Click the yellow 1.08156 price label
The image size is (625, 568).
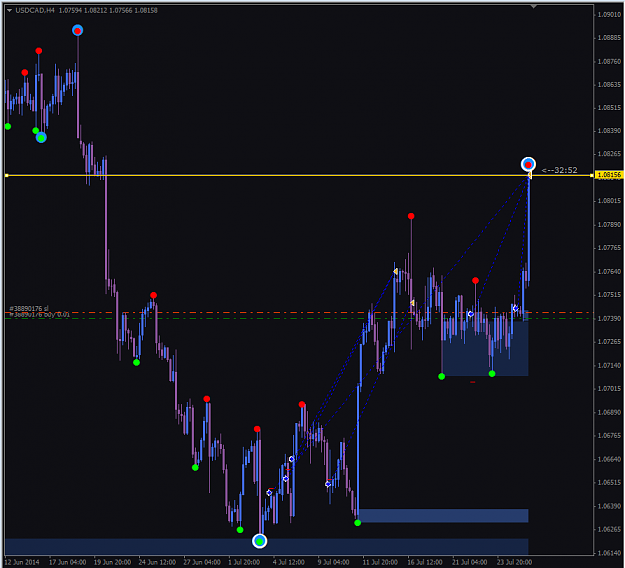[609, 175]
